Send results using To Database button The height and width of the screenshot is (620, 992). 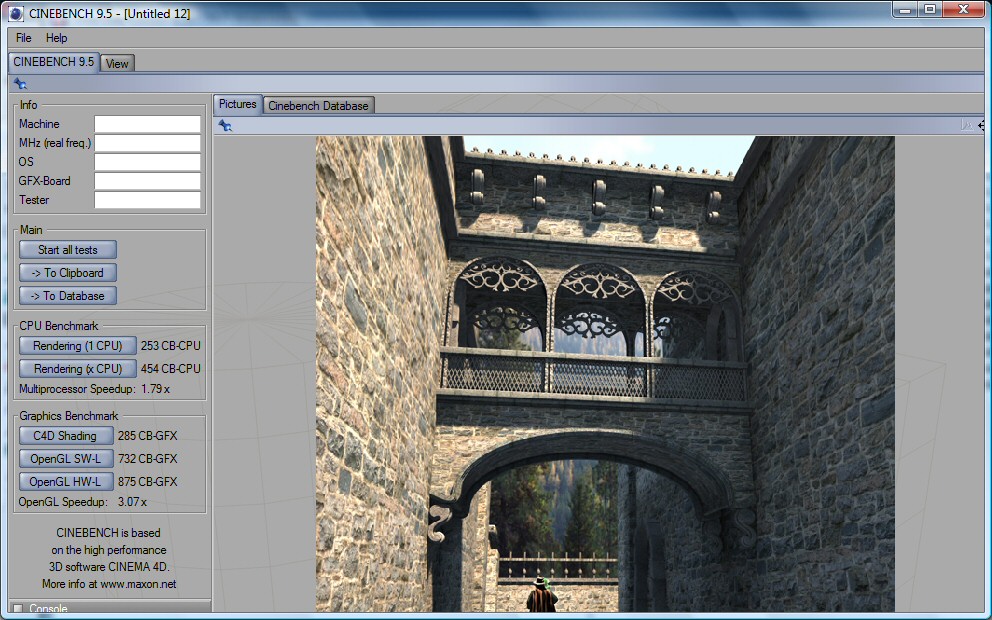point(68,295)
